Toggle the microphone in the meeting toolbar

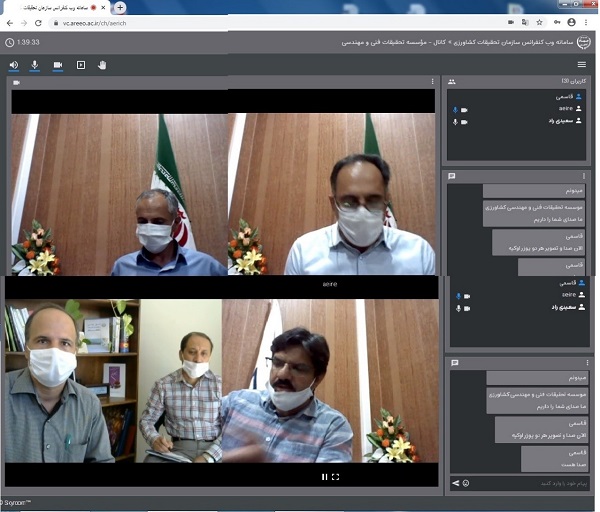point(35,65)
